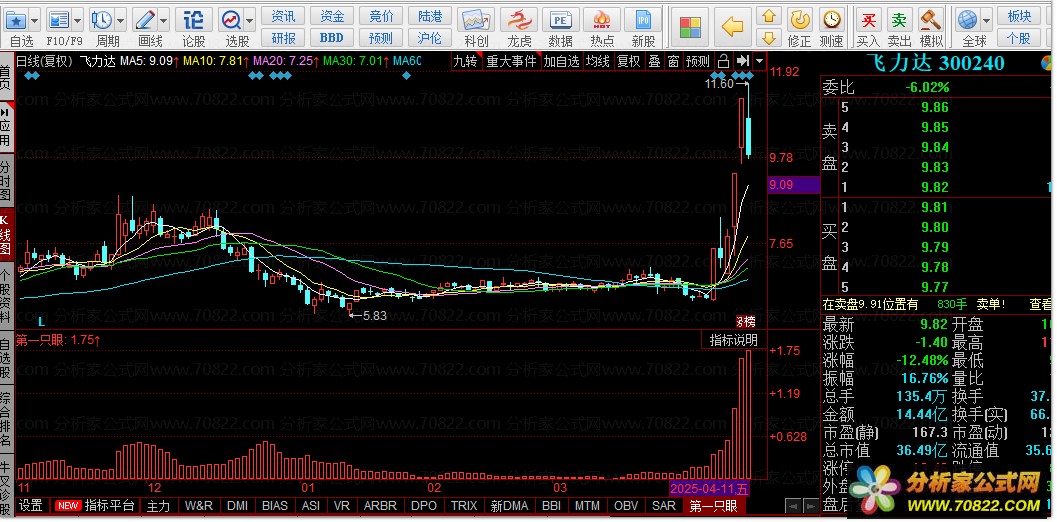The width and height of the screenshot is (1057, 522).
Task: Click the 卖出 sell icon
Action: click(x=899, y=19)
